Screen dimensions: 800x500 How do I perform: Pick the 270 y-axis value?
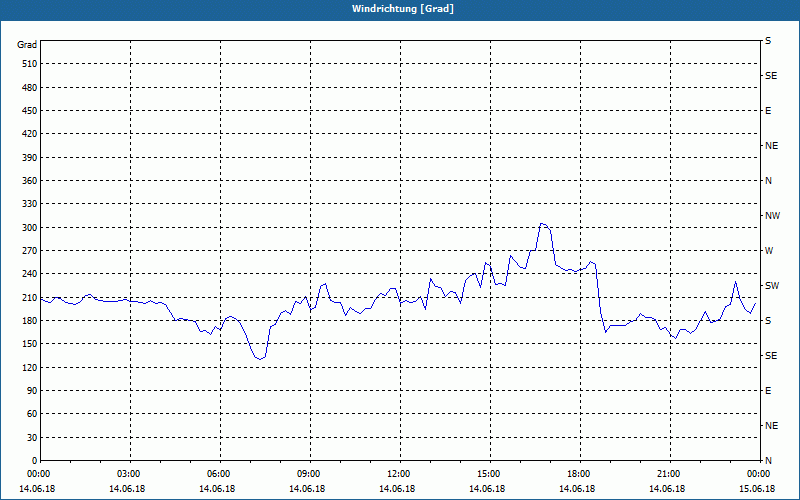(x=30, y=251)
